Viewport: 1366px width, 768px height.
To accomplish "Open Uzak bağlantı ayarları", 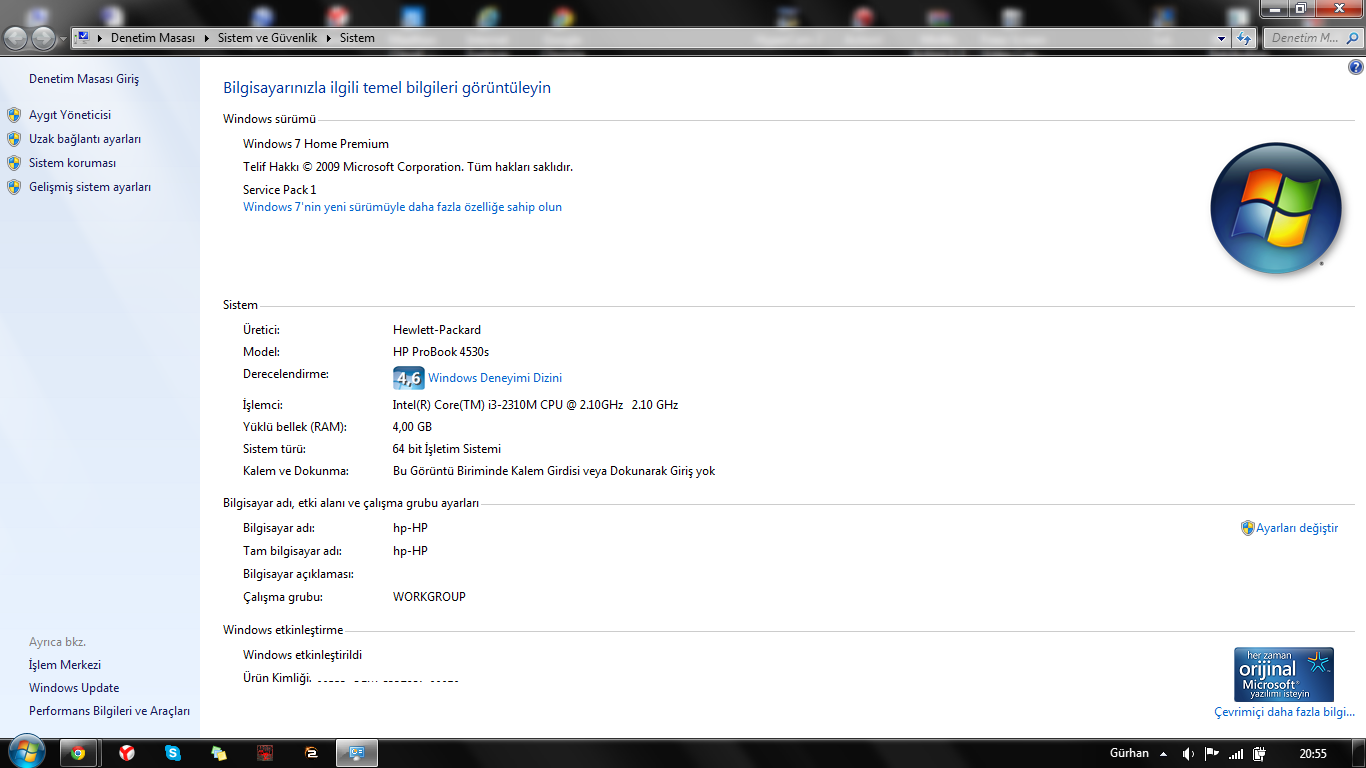I will coord(85,139).
